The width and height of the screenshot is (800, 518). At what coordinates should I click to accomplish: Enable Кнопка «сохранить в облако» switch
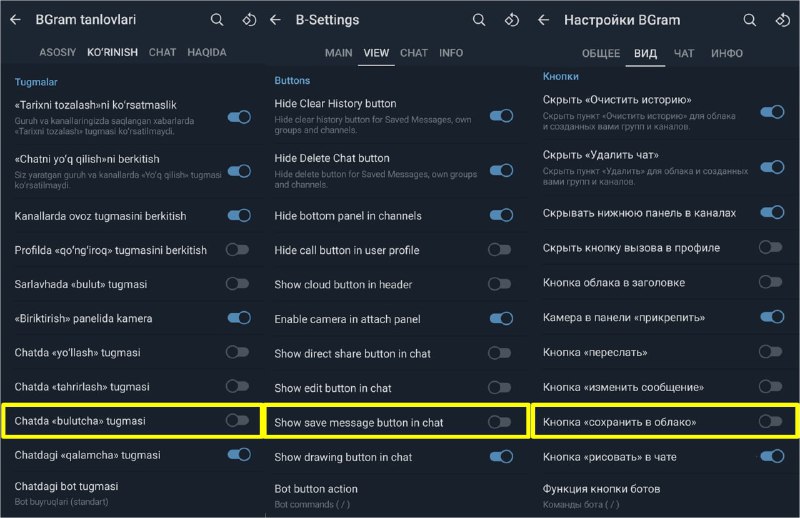(x=770, y=421)
